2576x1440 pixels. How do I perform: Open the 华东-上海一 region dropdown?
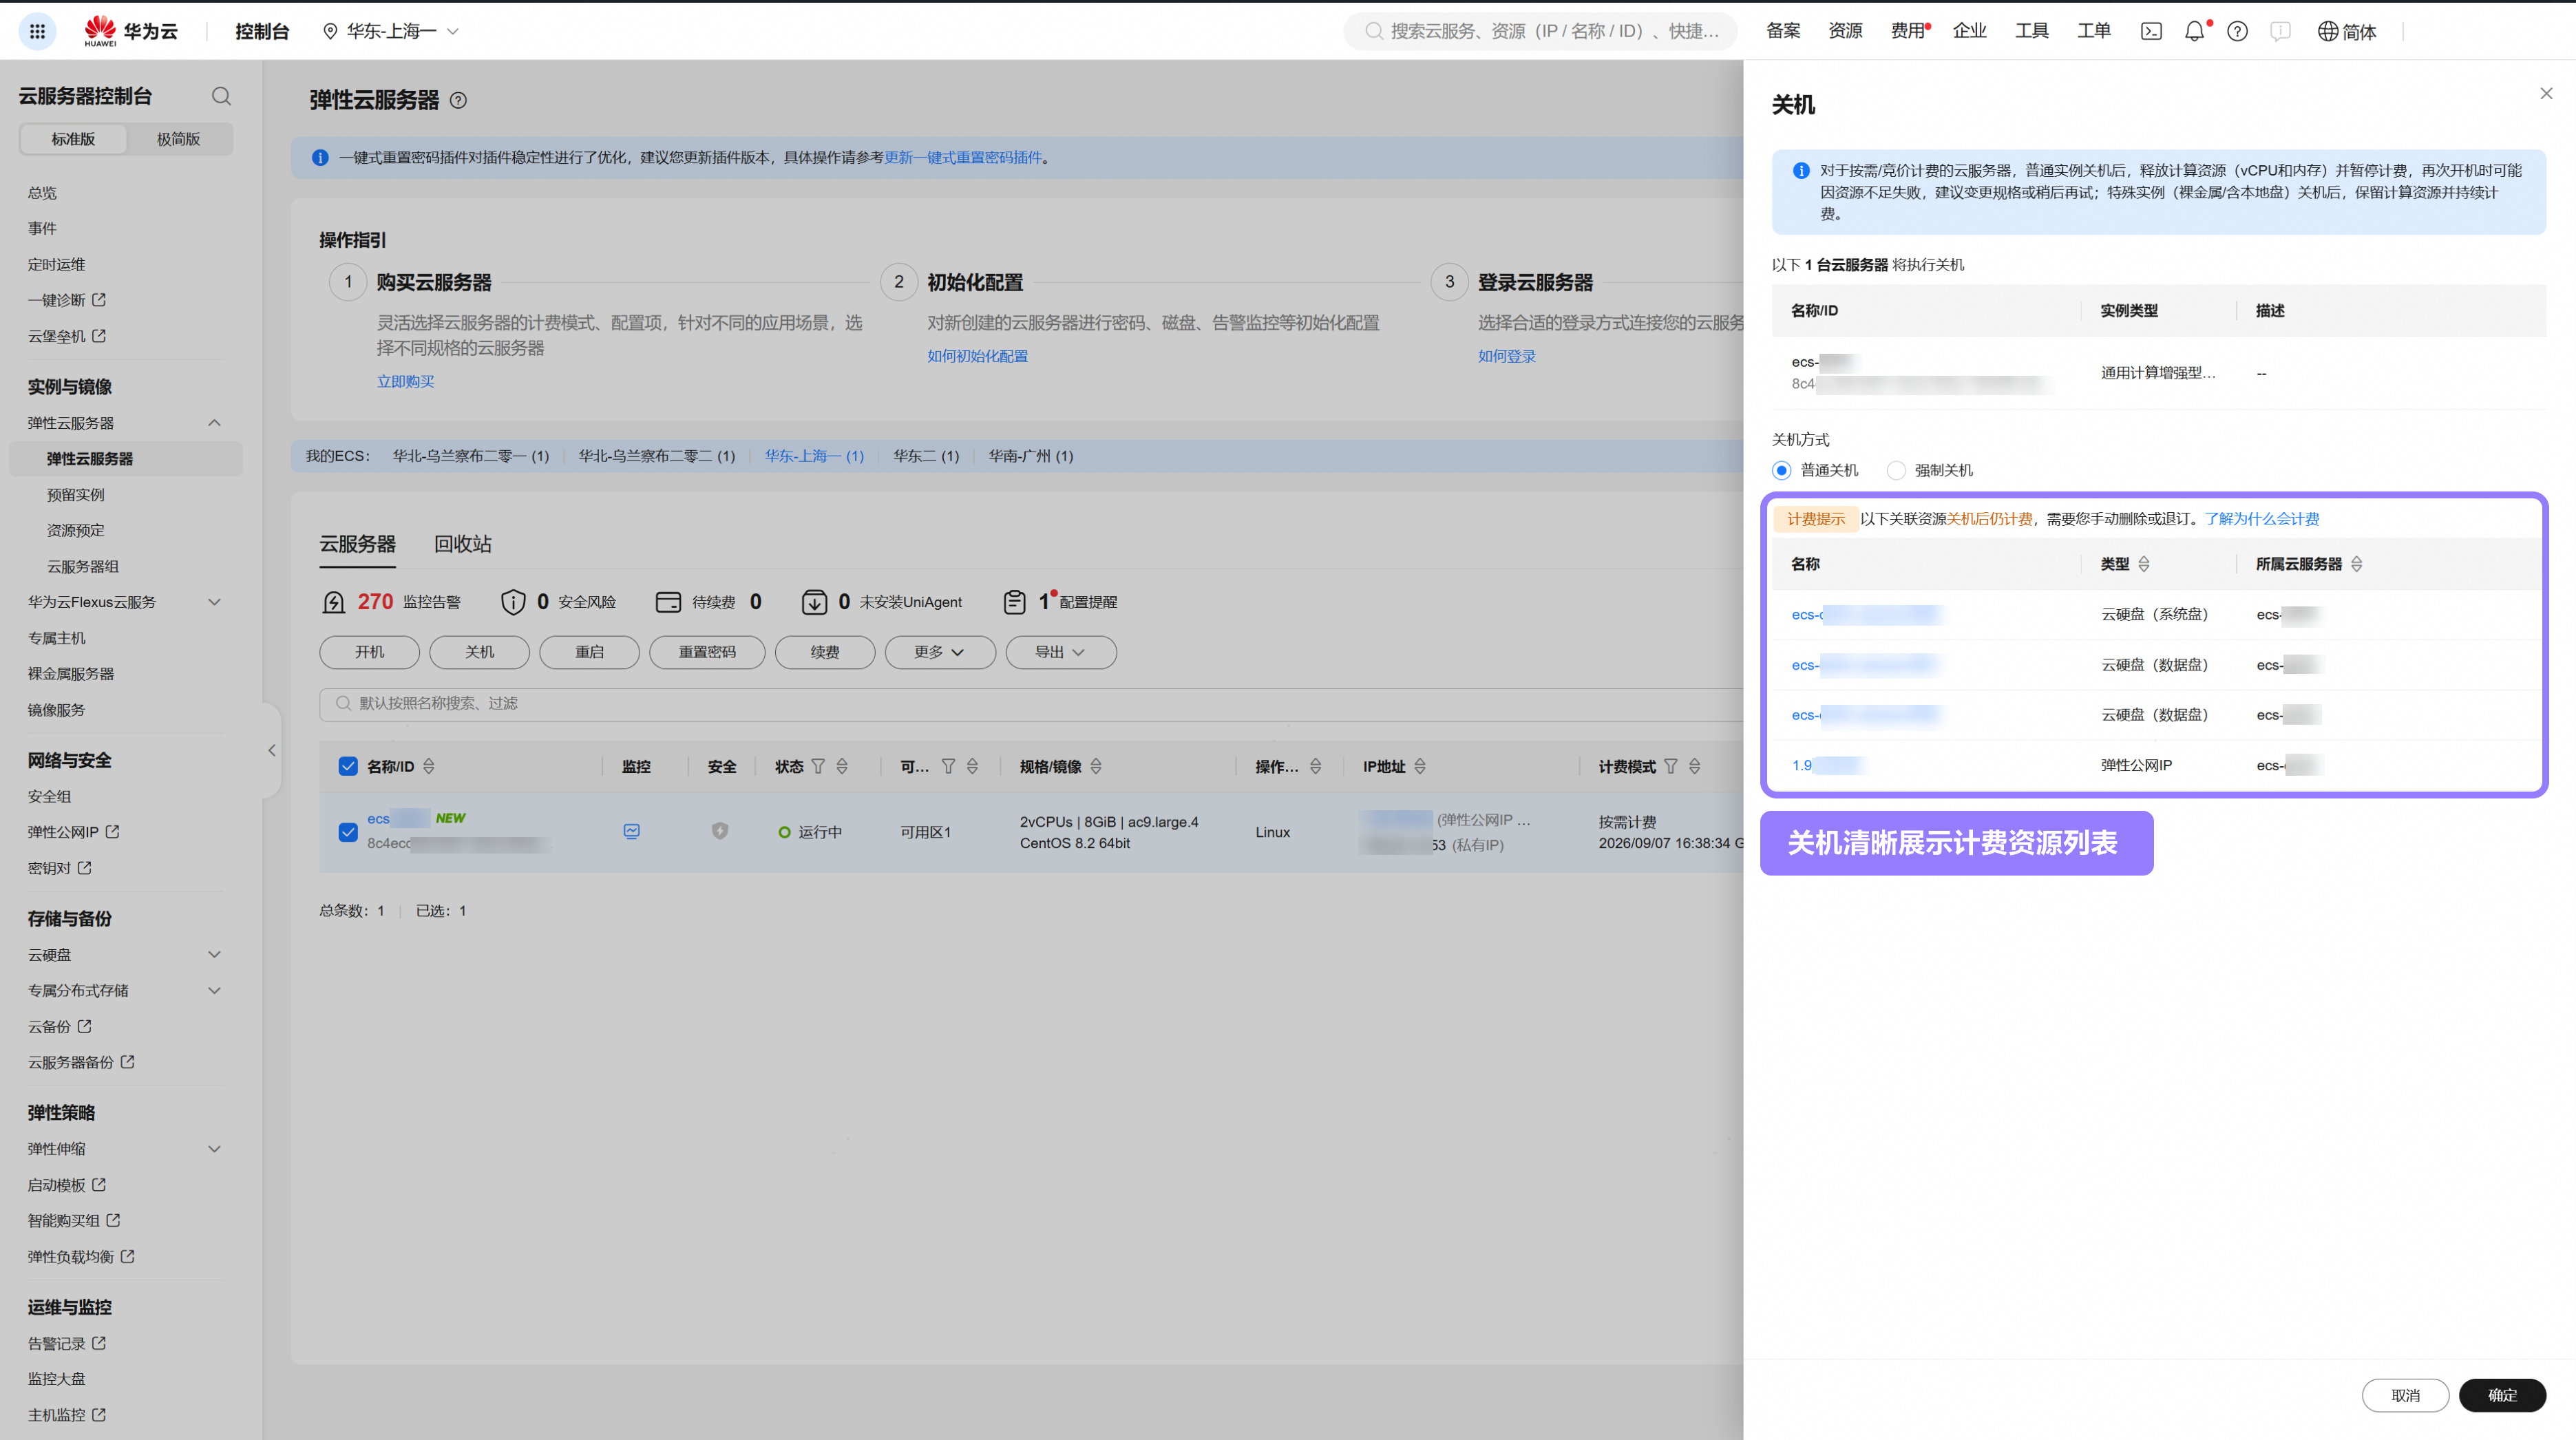(391, 31)
